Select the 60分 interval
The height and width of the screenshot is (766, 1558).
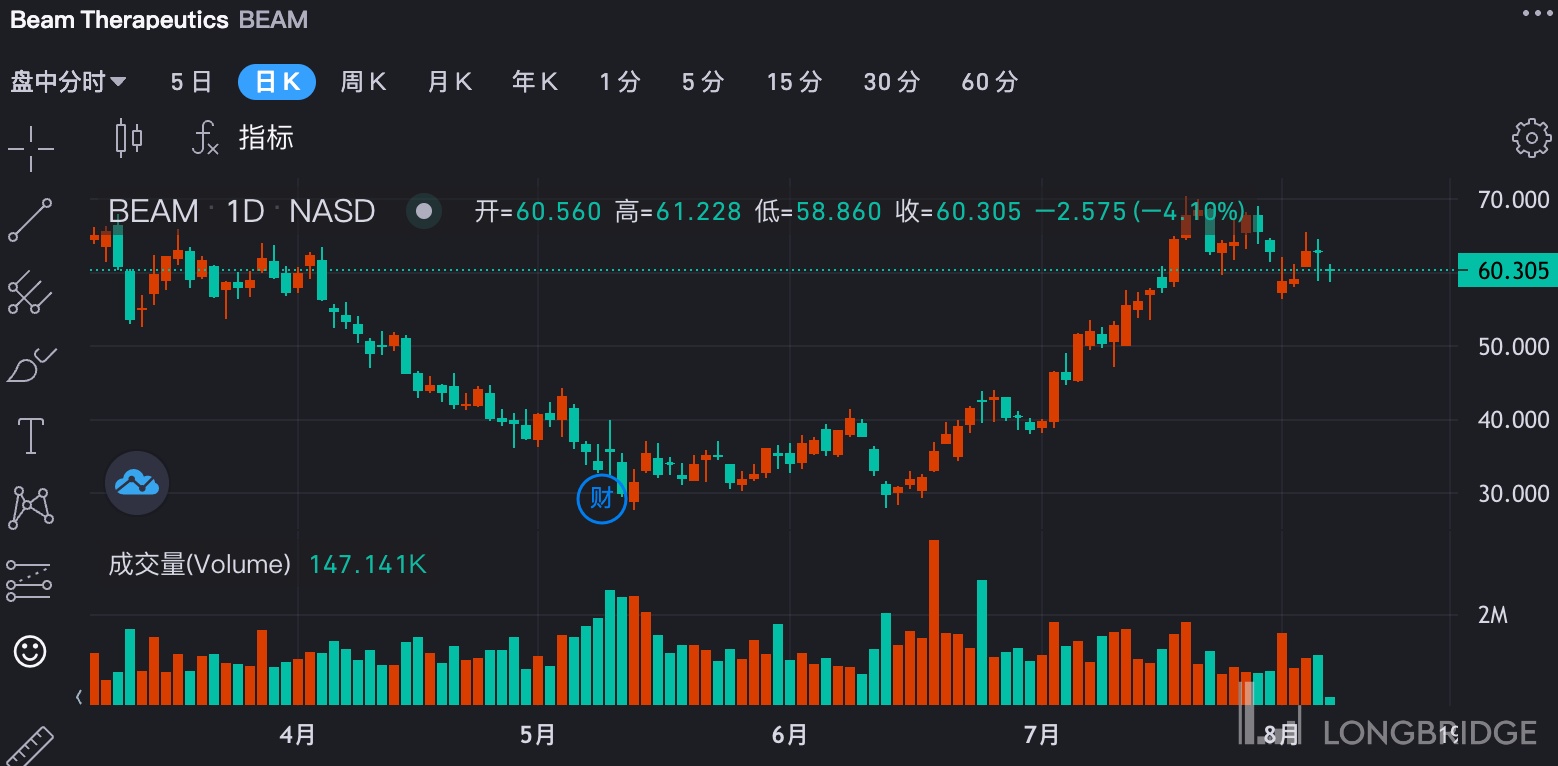click(989, 82)
